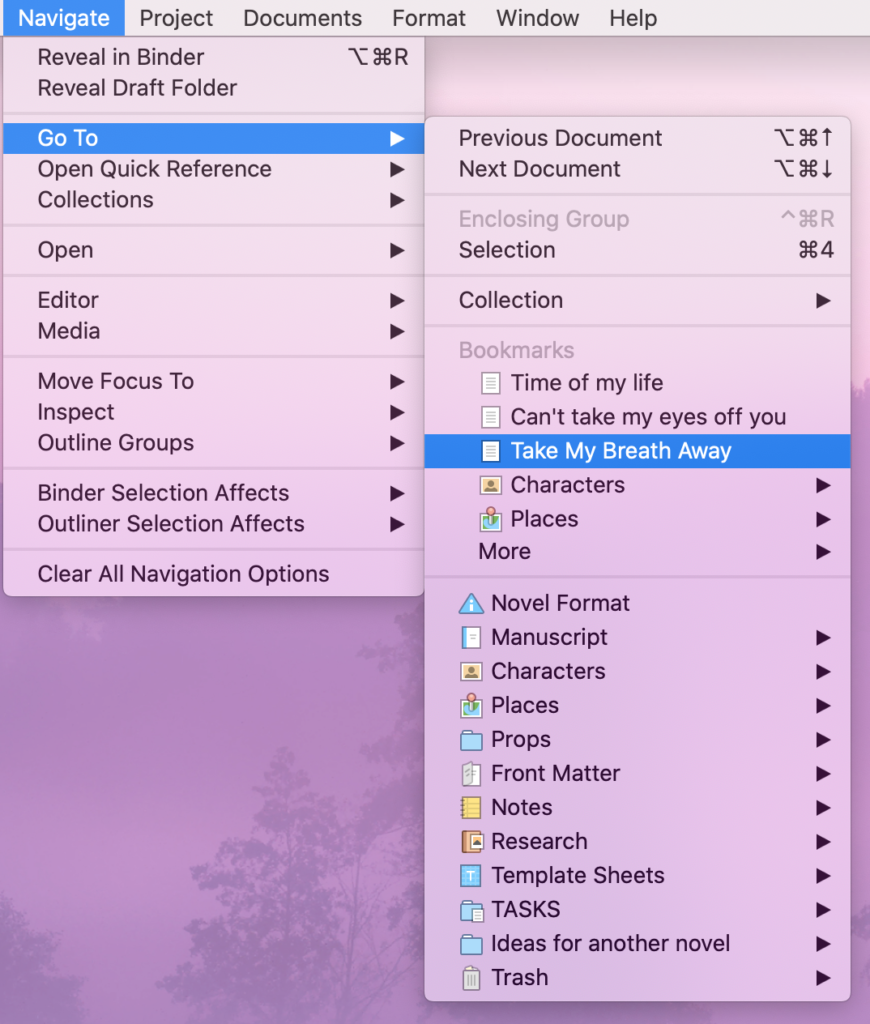The width and height of the screenshot is (870, 1024).
Task: Click the Manuscript document icon
Action: [x=469, y=637]
